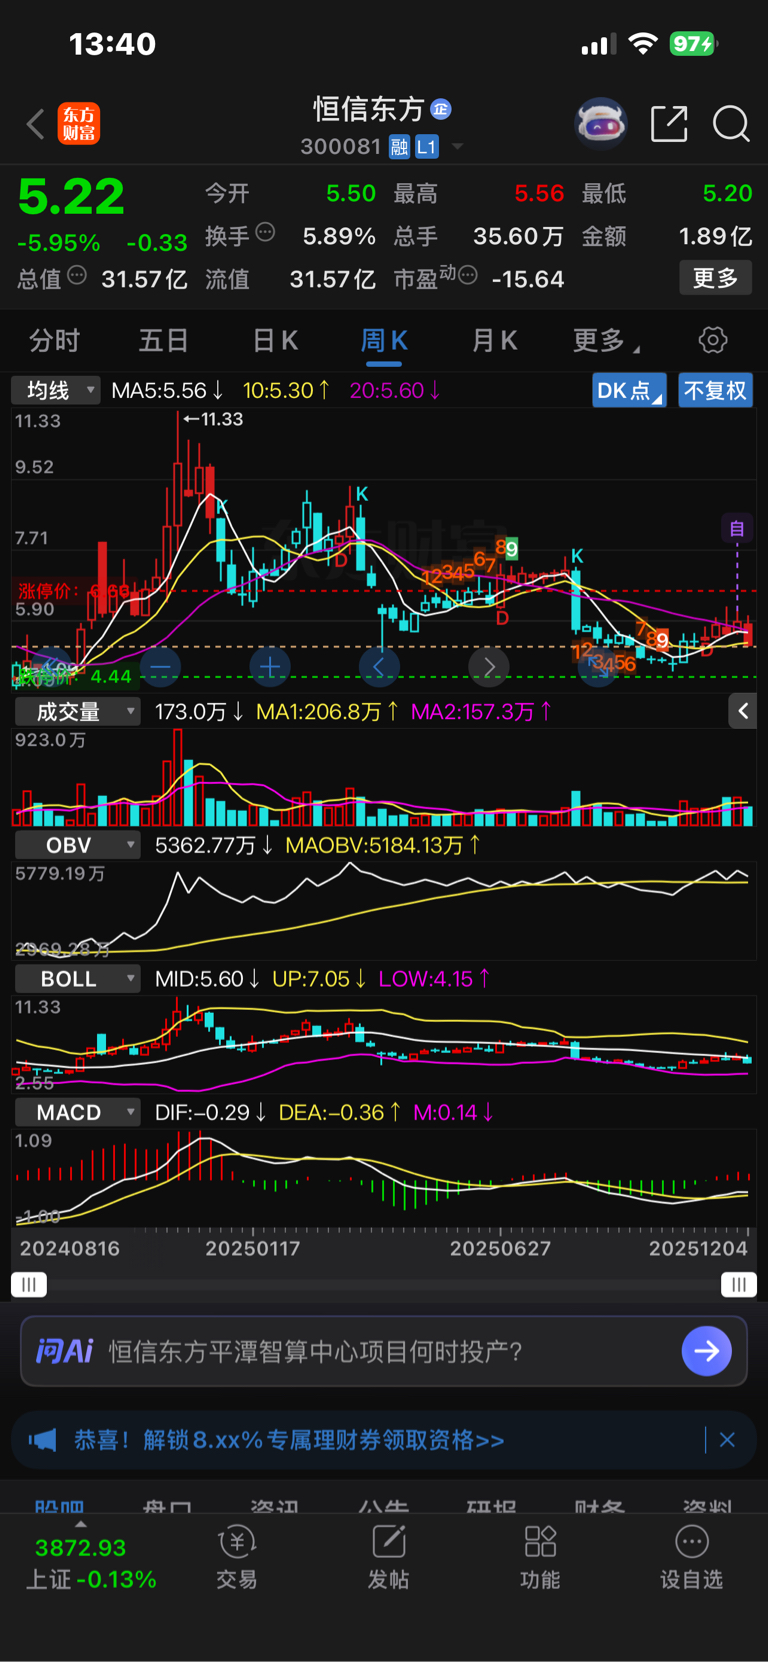Viewport: 768px width, 1662px height.
Task: Open the MACD indicator dropdown
Action: 77,1112
